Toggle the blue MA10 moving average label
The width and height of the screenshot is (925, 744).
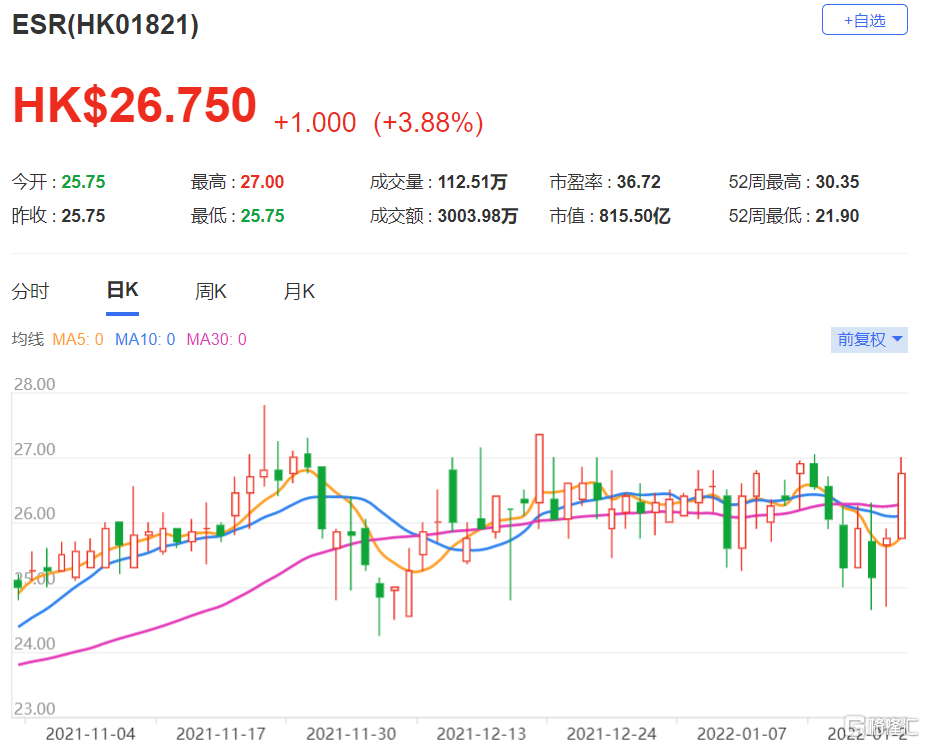pyautogui.click(x=145, y=340)
